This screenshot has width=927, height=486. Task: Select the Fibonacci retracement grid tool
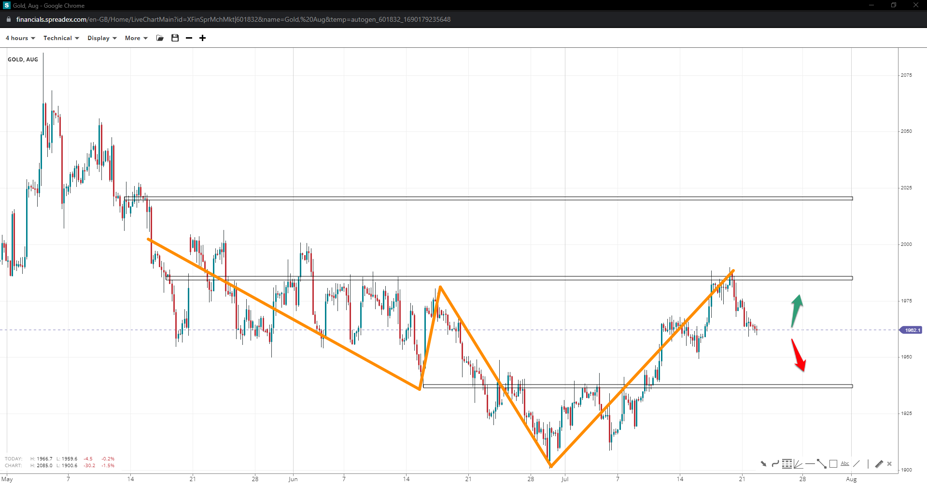787,464
